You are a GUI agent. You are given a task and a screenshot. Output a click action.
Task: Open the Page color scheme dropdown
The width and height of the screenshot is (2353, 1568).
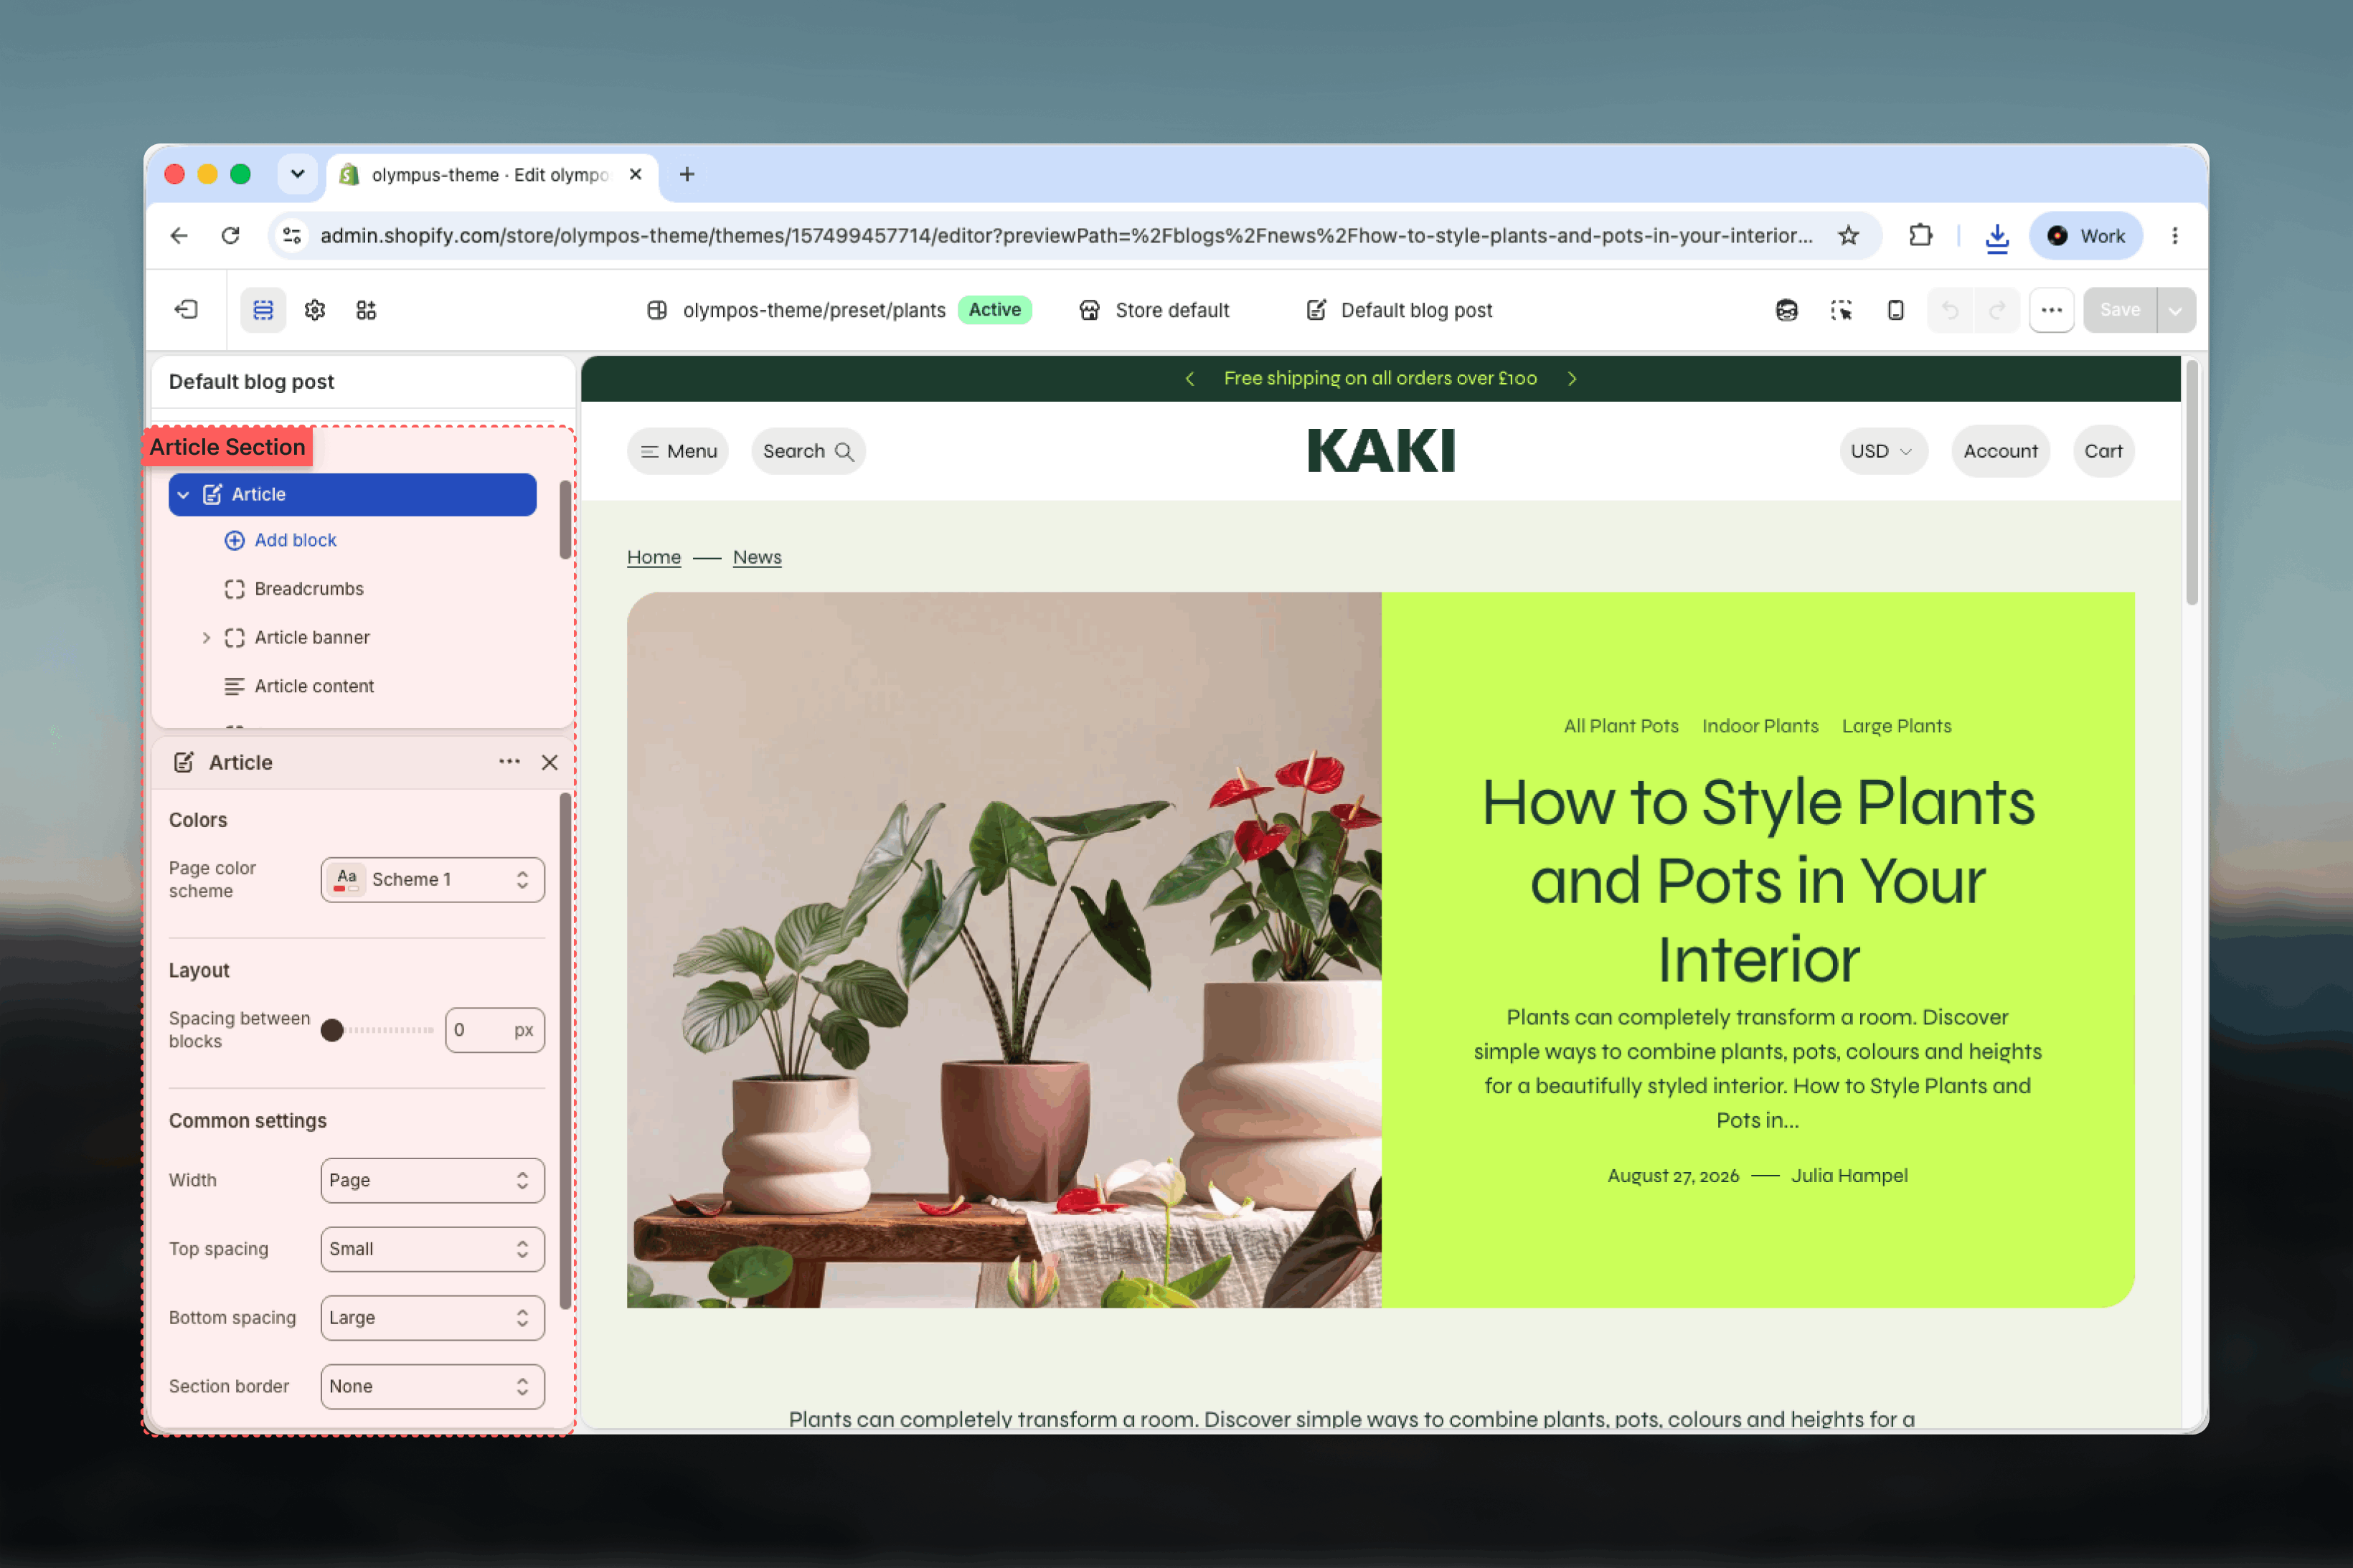[433, 879]
